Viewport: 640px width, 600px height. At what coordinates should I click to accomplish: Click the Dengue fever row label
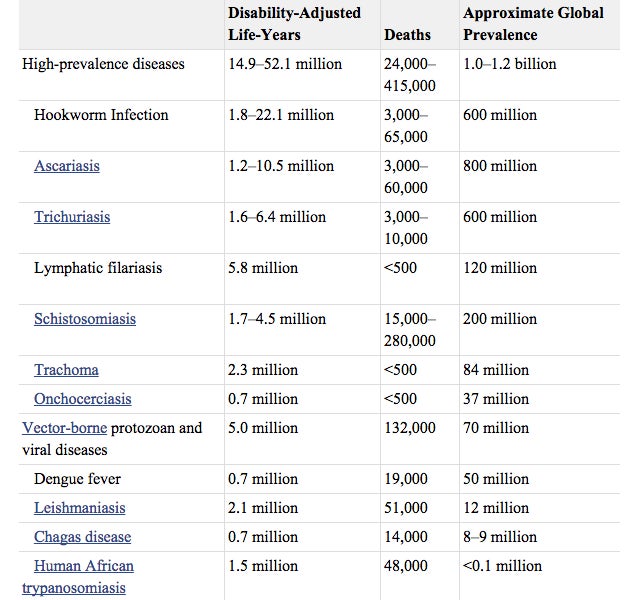79,479
